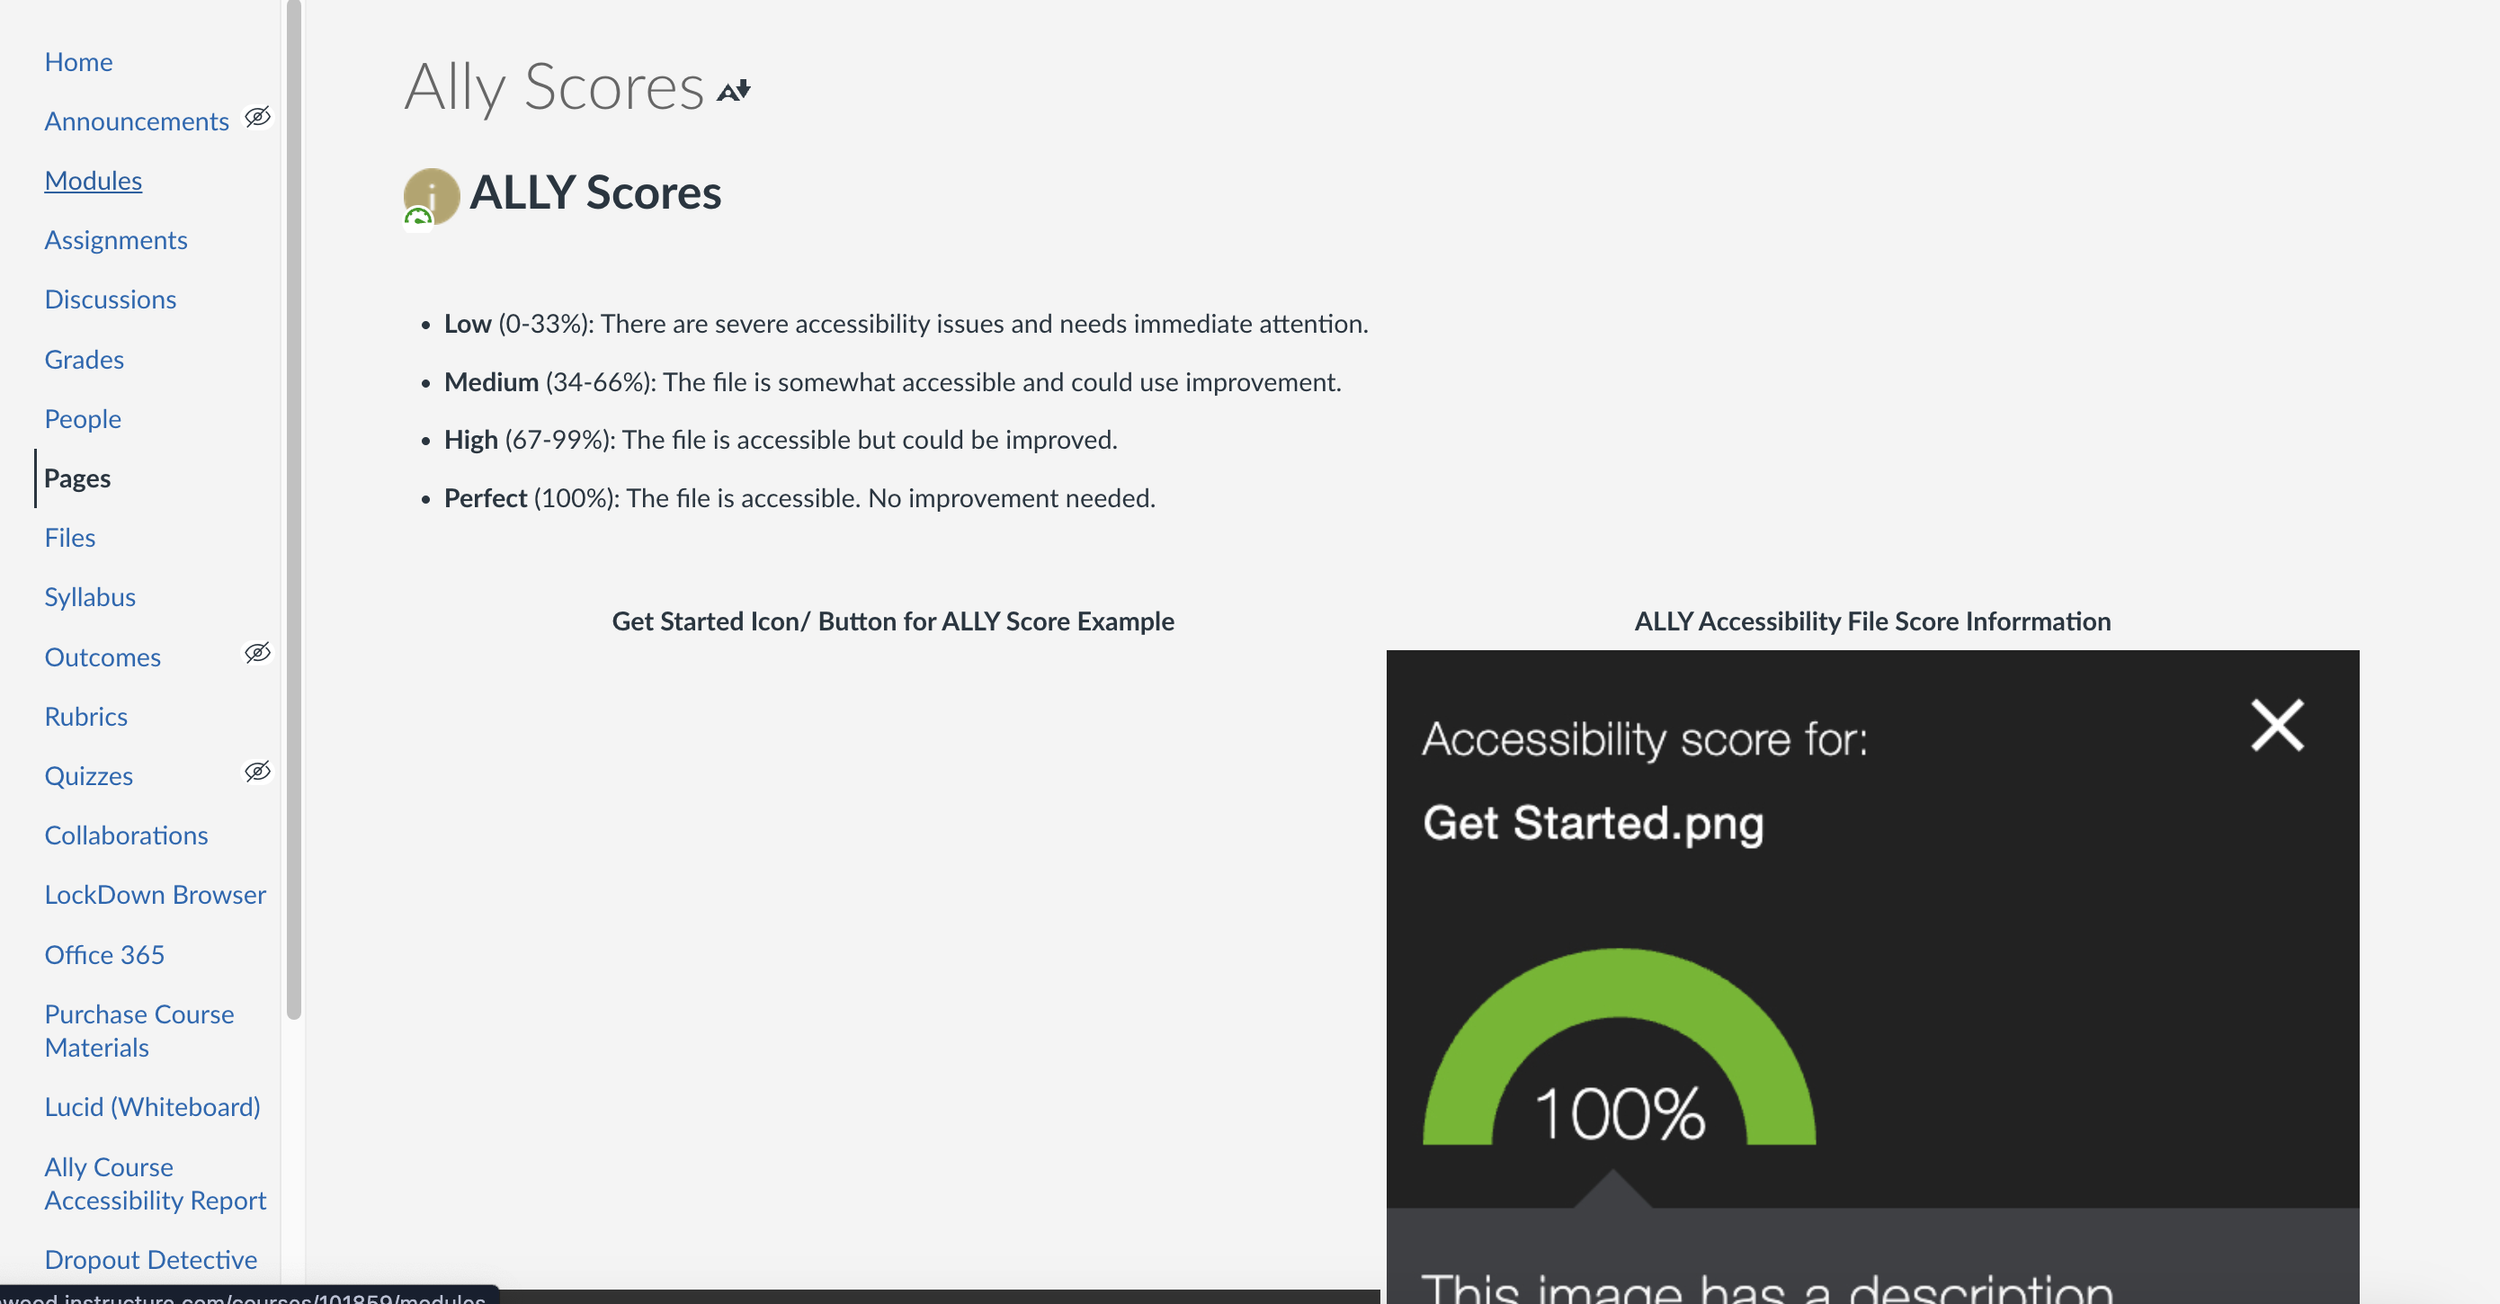Open the Files section
2500x1304 pixels.
[70, 538]
